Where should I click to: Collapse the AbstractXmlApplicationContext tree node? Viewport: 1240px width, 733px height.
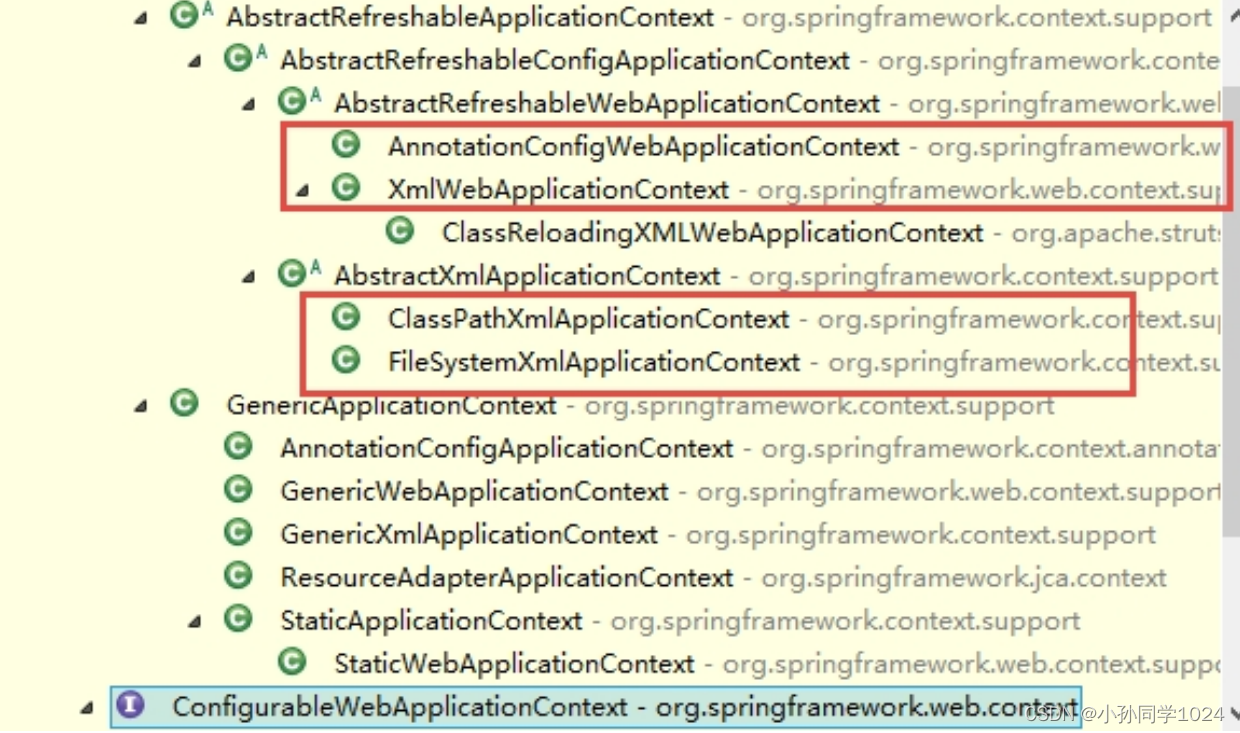(x=248, y=275)
